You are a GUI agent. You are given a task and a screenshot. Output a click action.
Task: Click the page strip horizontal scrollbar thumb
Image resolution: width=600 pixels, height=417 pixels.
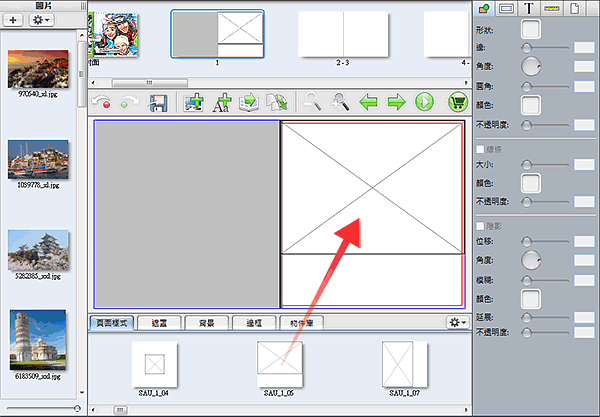[149, 83]
